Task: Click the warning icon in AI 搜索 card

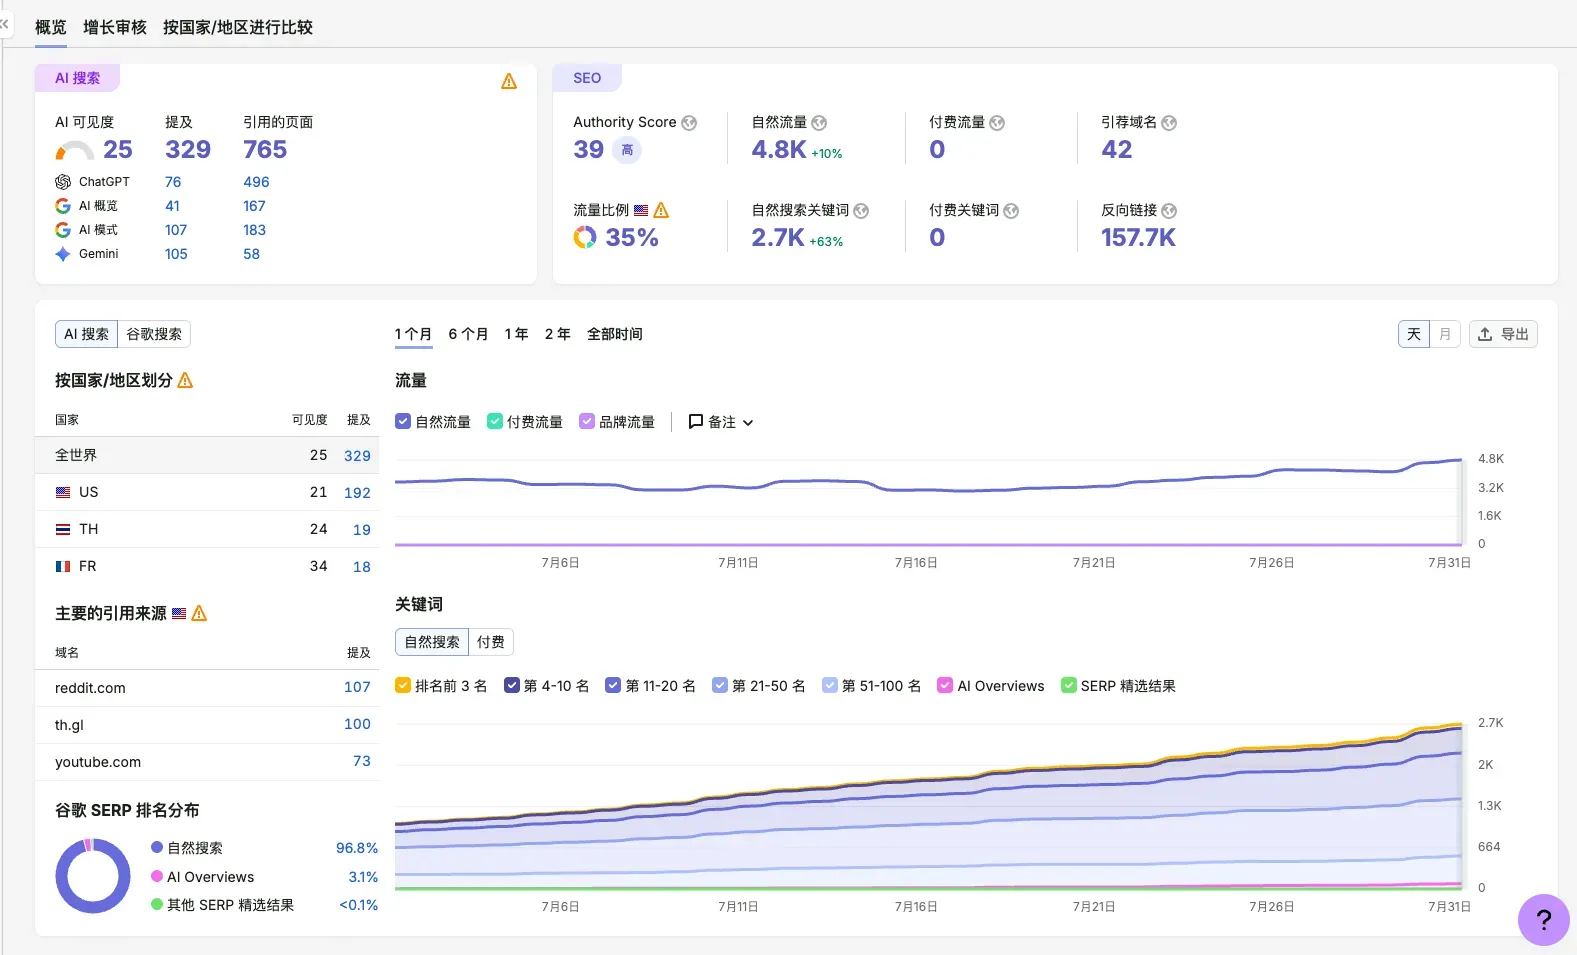Action: click(509, 81)
